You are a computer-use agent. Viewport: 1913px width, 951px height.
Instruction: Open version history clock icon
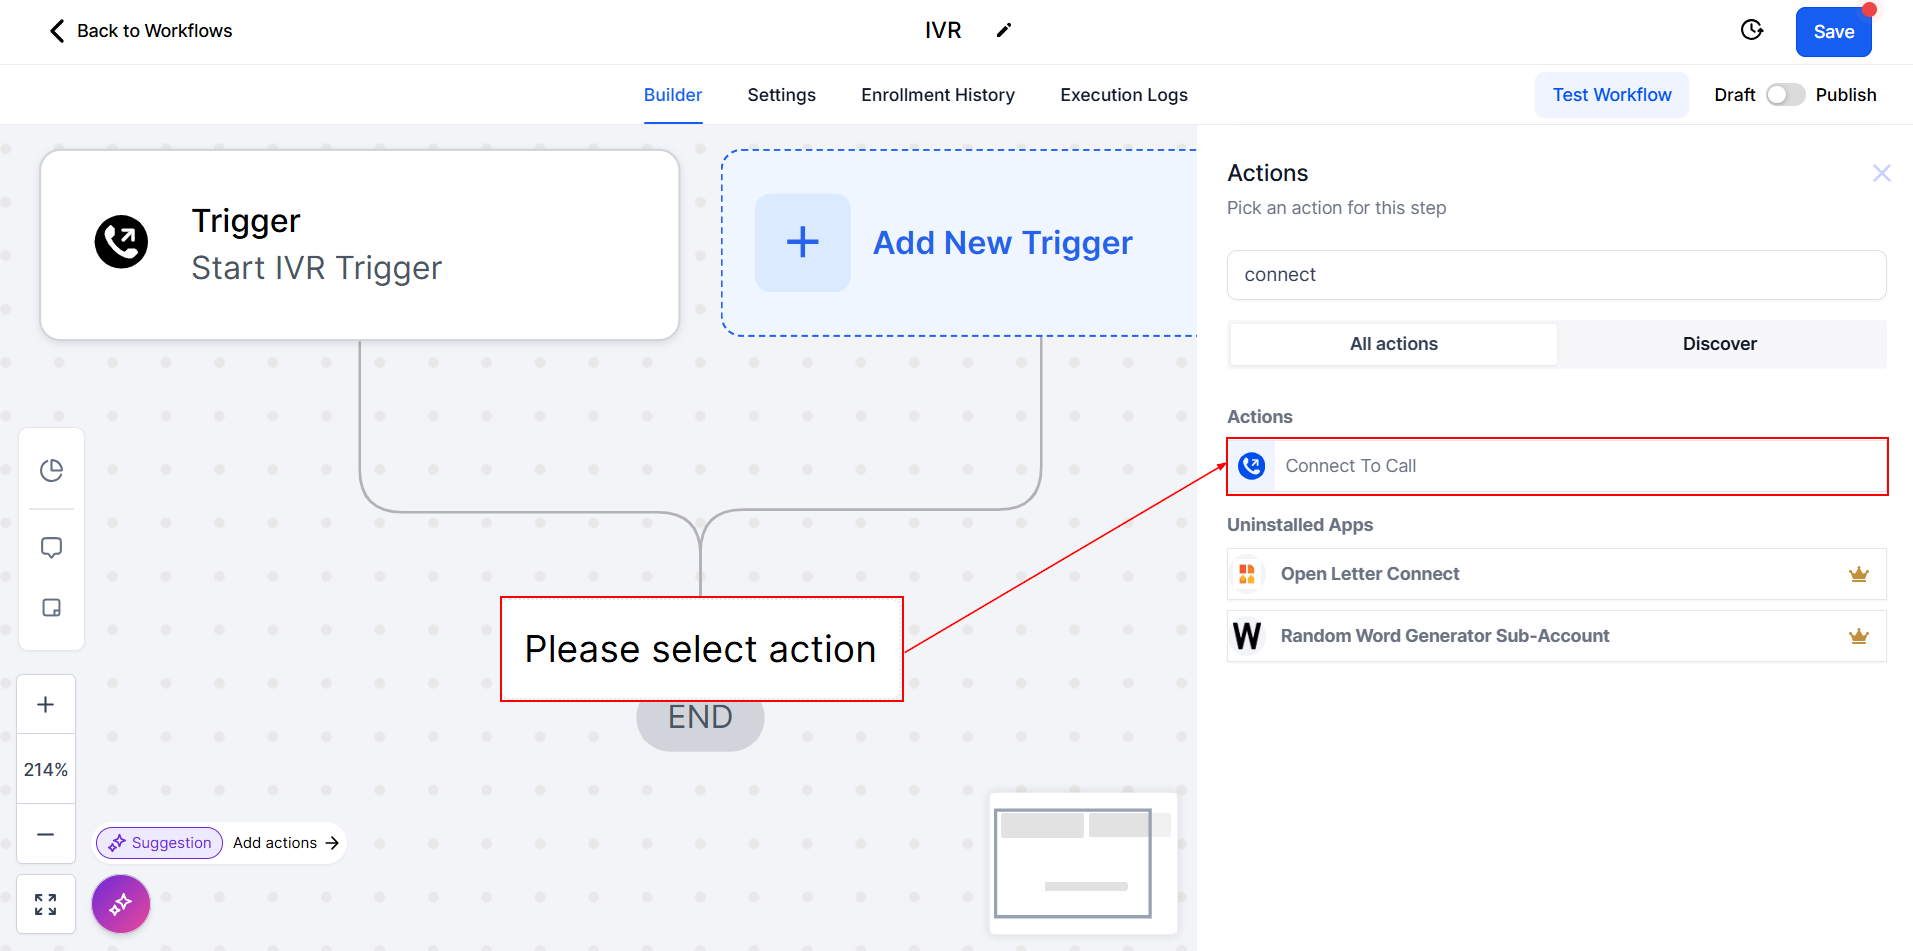point(1751,30)
